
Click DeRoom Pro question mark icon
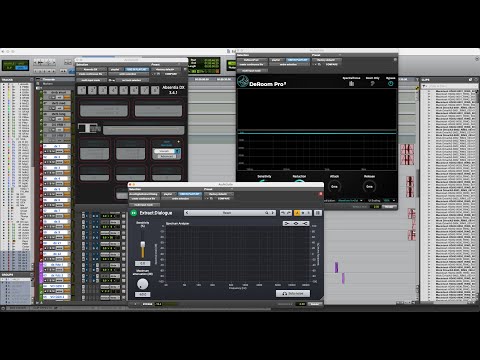pos(372,83)
